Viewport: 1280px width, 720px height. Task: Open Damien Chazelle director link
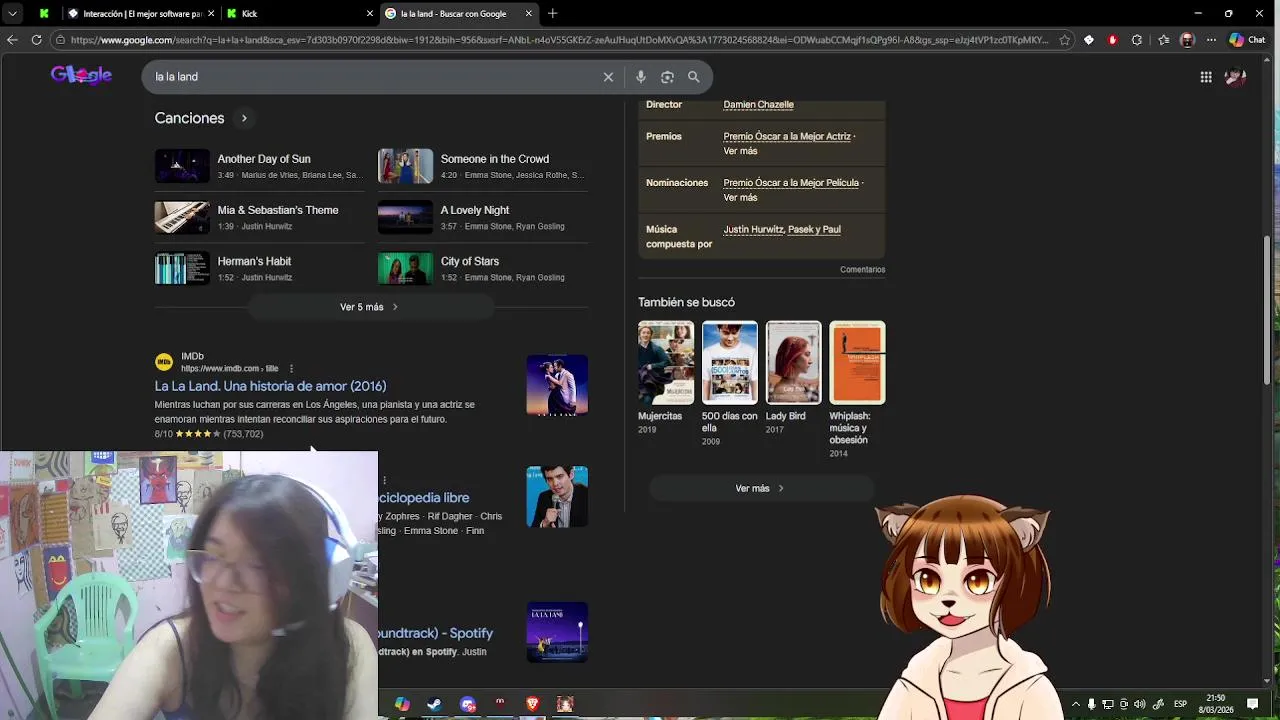[758, 104]
